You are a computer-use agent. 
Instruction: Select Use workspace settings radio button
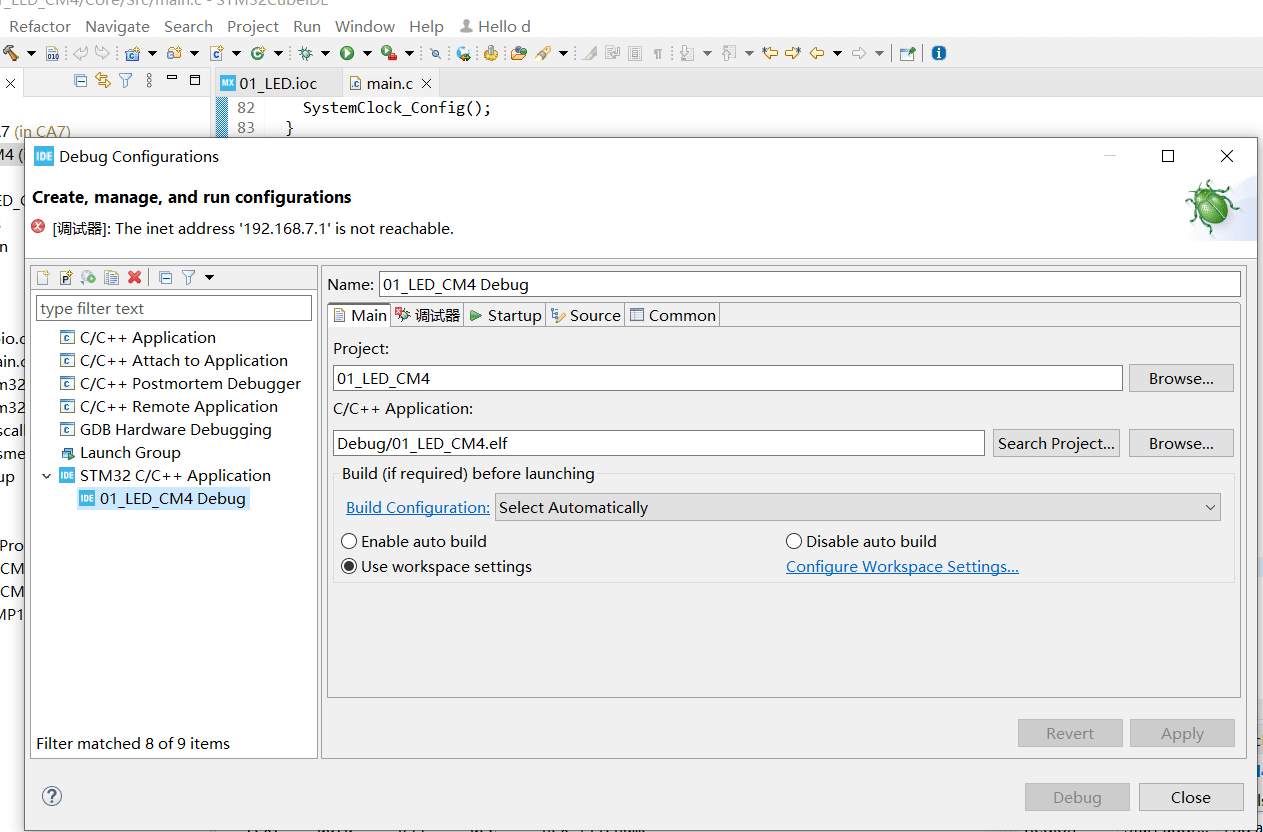pos(349,566)
